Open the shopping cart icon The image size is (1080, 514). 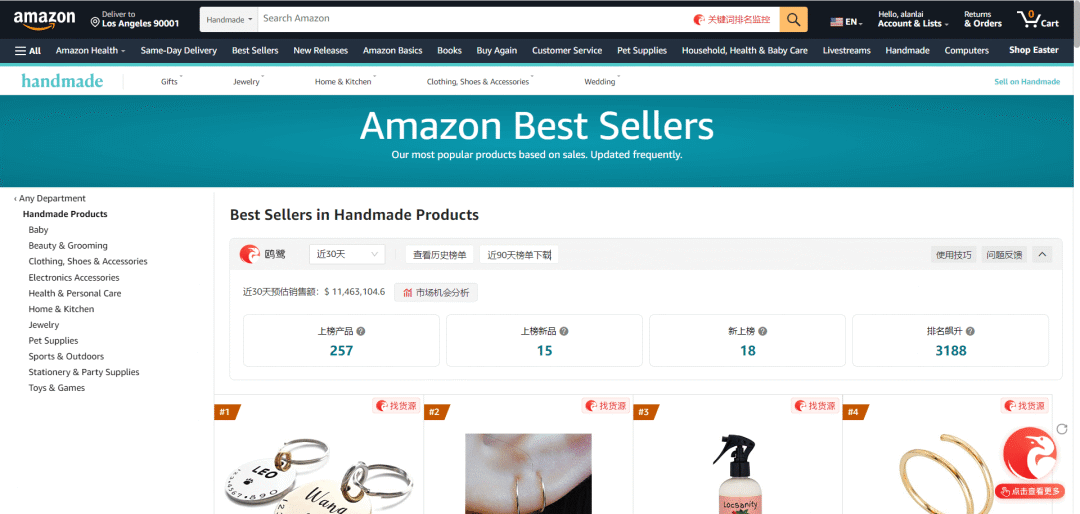point(1037,19)
